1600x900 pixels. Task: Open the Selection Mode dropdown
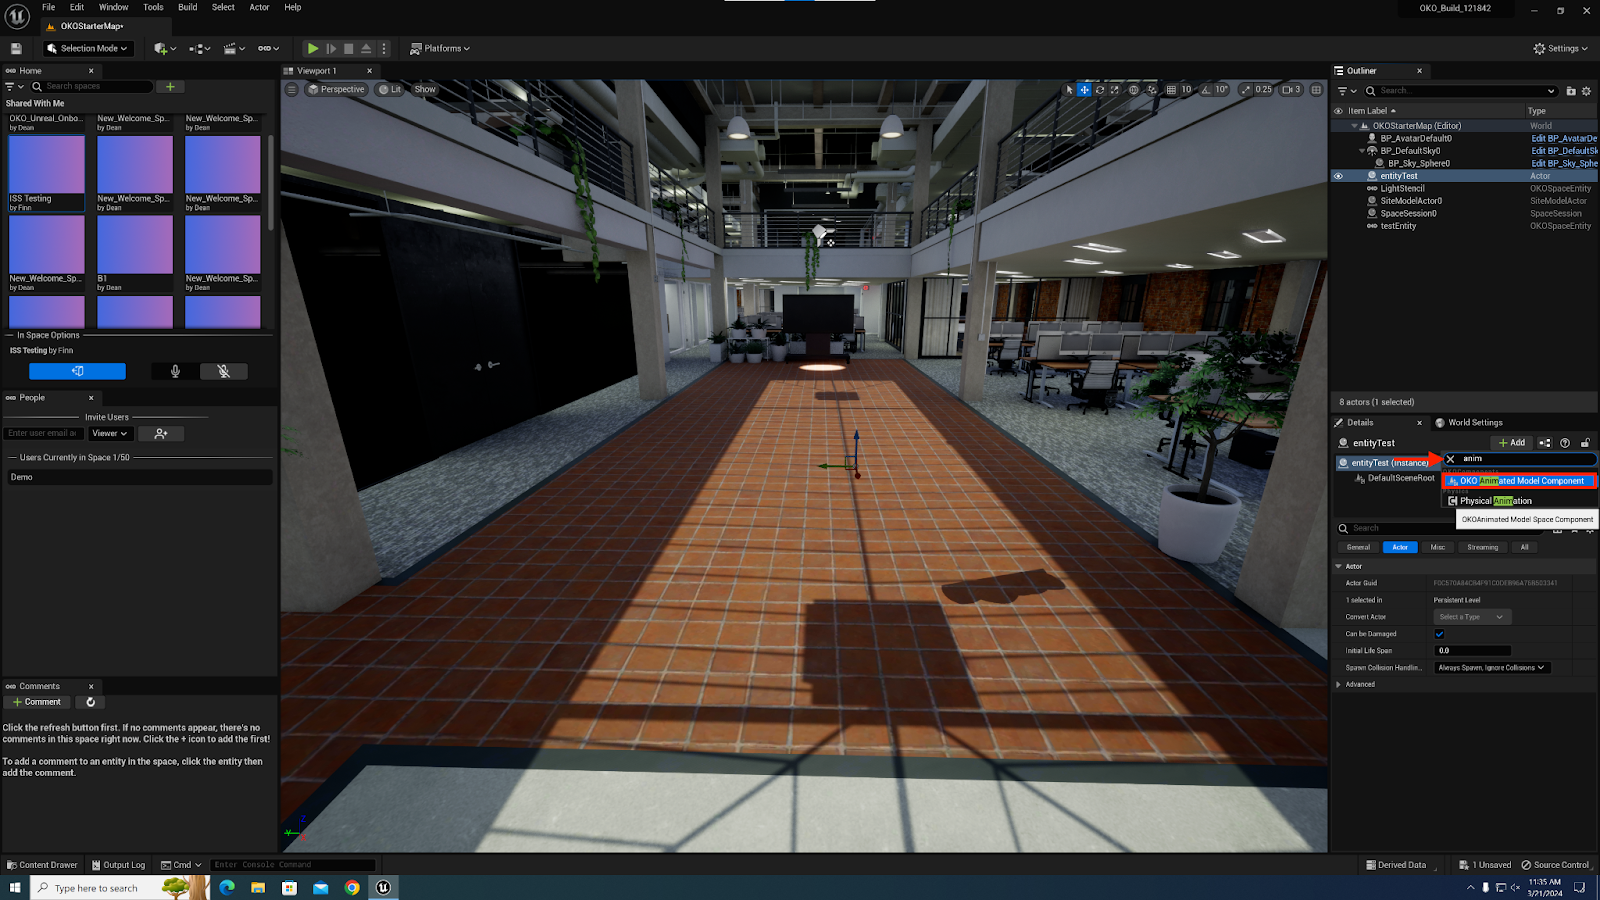88,48
